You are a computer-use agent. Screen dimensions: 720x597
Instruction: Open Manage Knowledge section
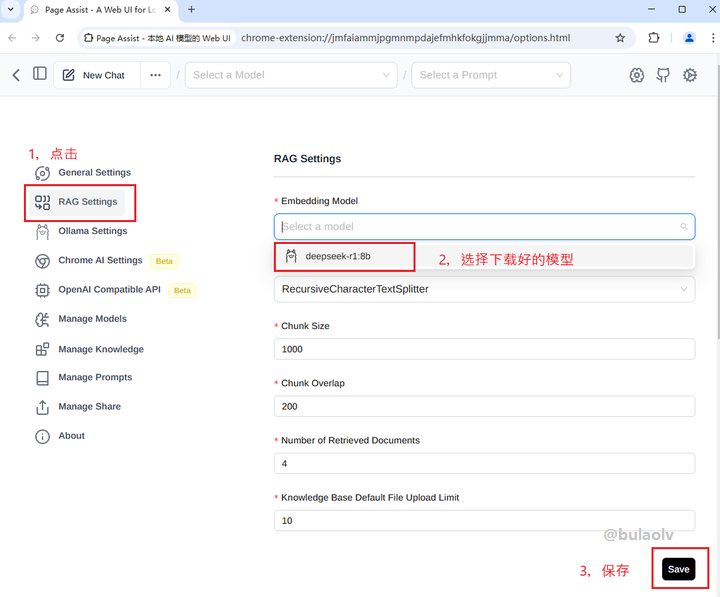pos(101,349)
